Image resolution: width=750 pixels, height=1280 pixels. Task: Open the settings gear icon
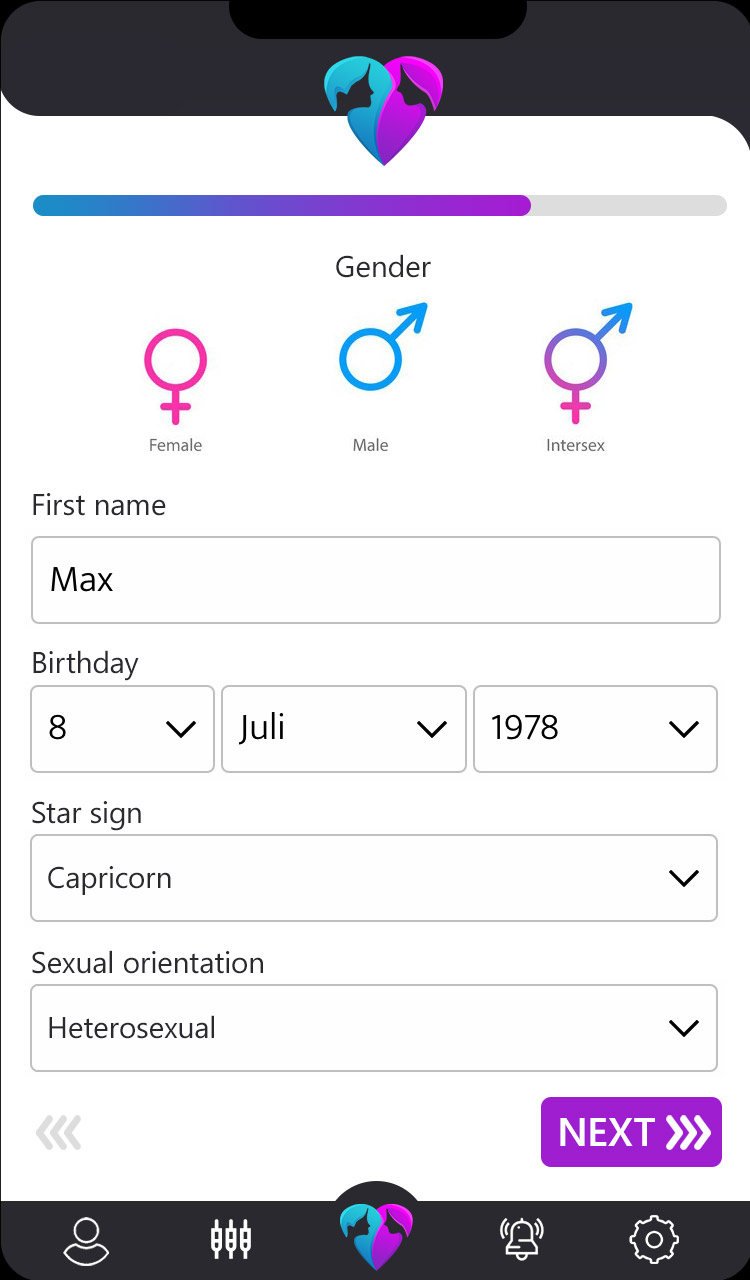click(x=654, y=1240)
